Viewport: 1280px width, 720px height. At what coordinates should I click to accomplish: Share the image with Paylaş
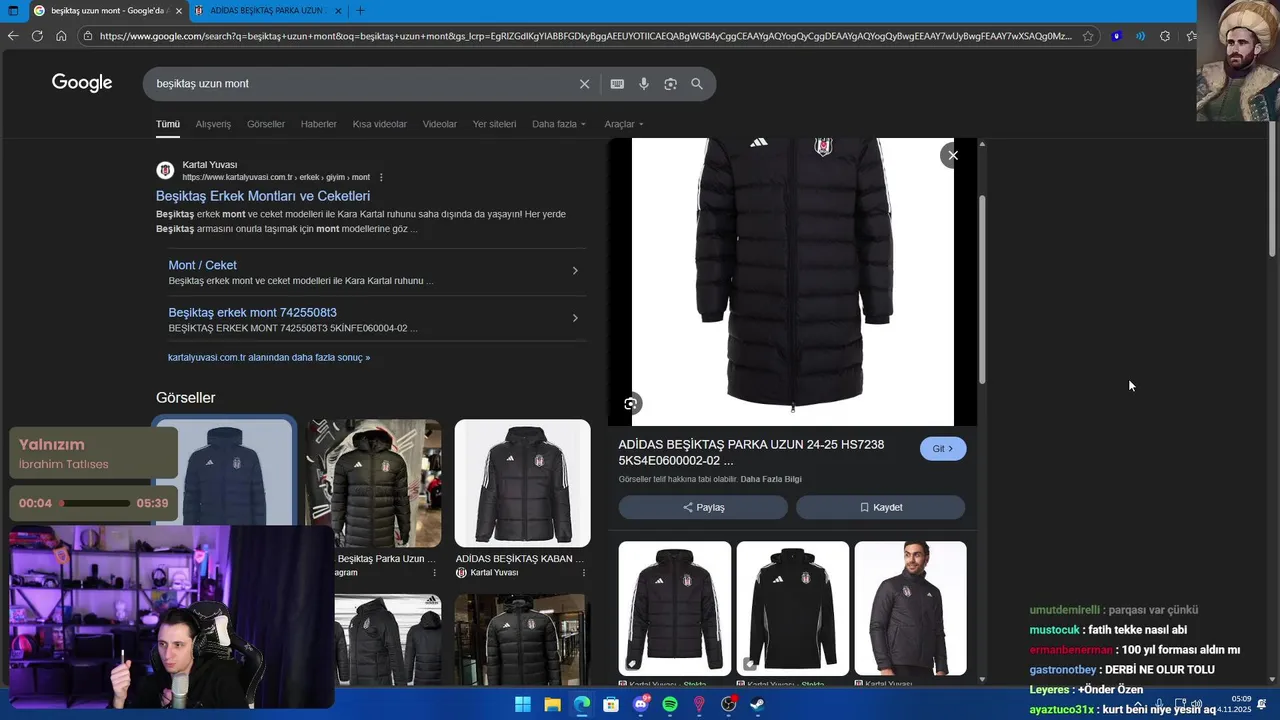[x=703, y=507]
